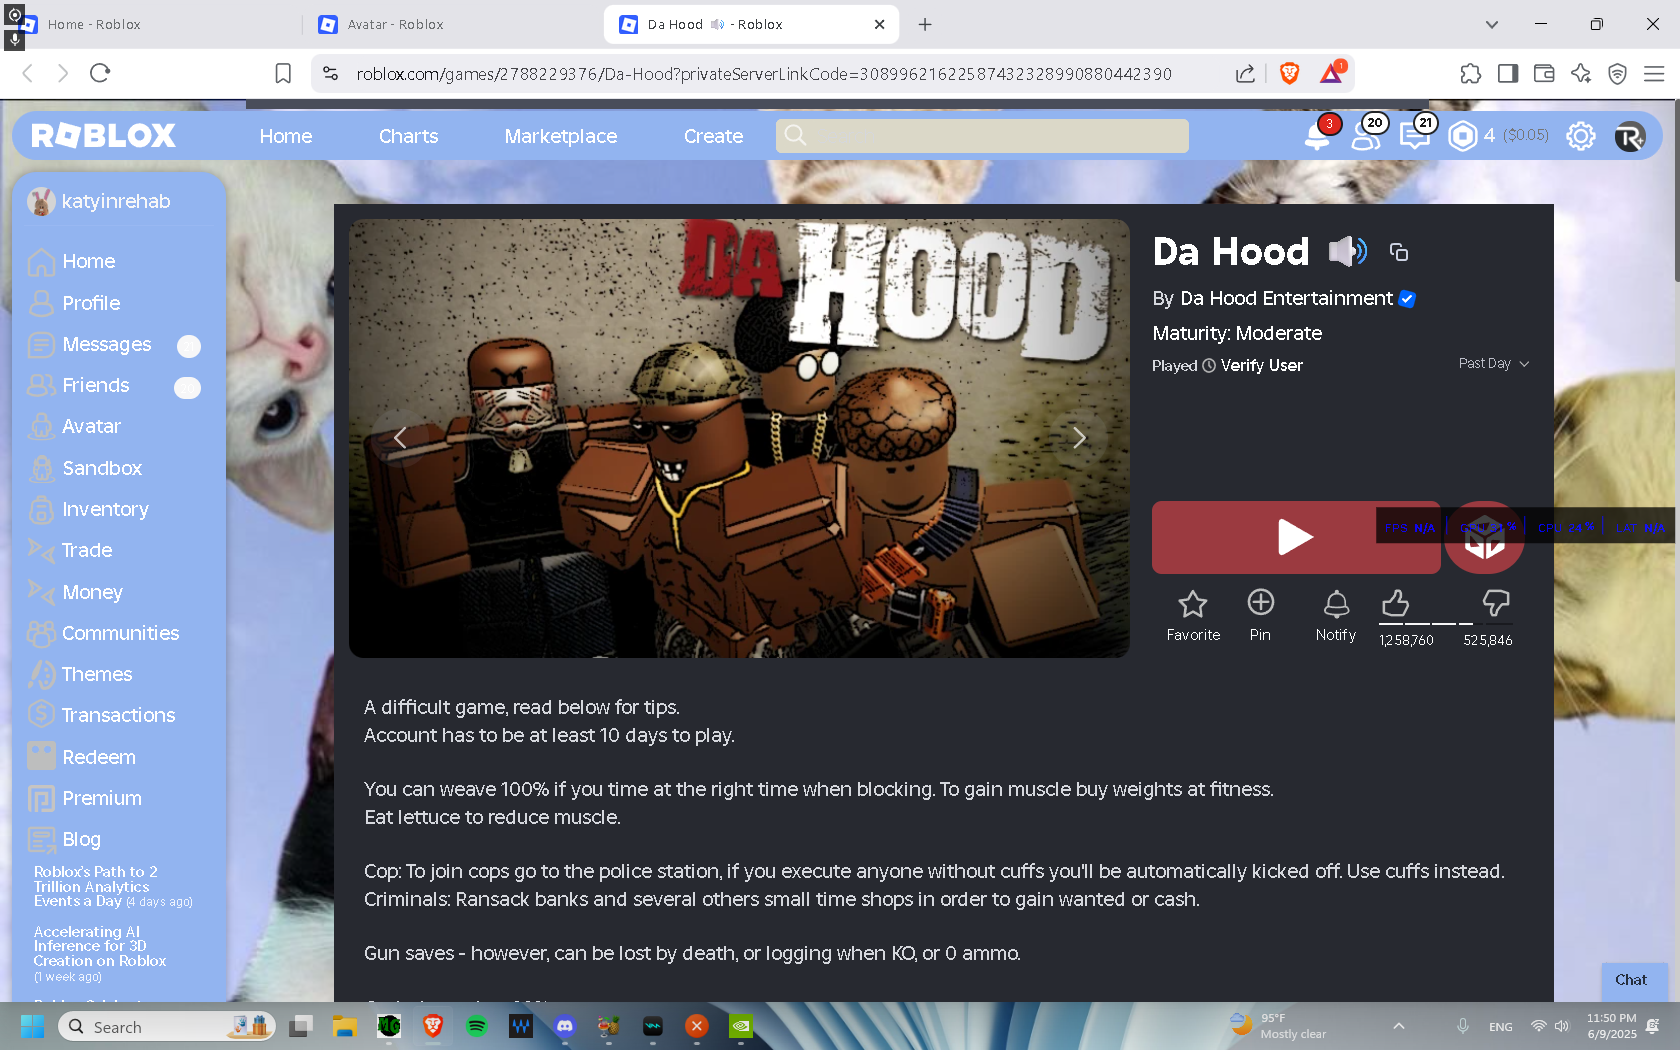
Task: Open Da Hood Entertainment creator link
Action: click(x=1286, y=299)
